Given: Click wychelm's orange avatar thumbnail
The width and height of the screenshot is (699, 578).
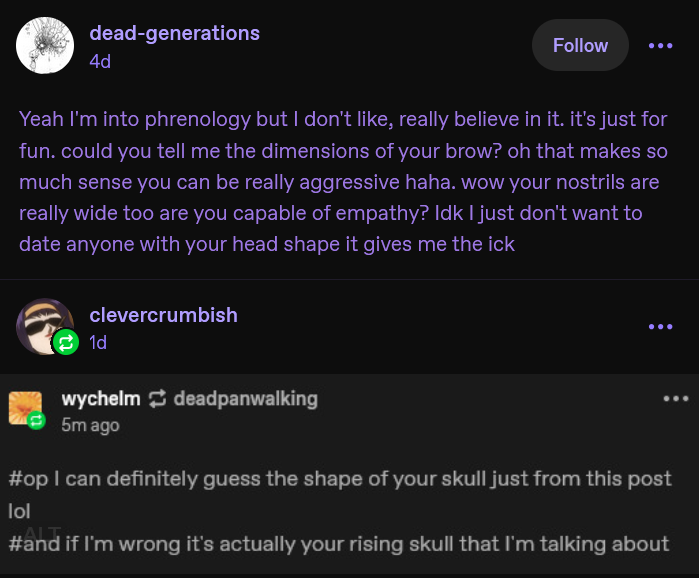Looking at the screenshot, I should pos(25,408).
